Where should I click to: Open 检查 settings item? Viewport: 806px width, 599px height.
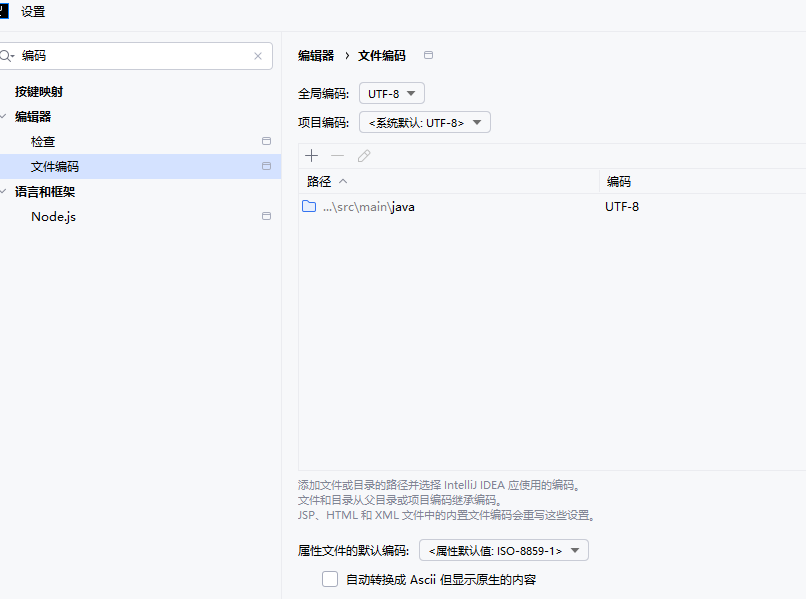(43, 141)
